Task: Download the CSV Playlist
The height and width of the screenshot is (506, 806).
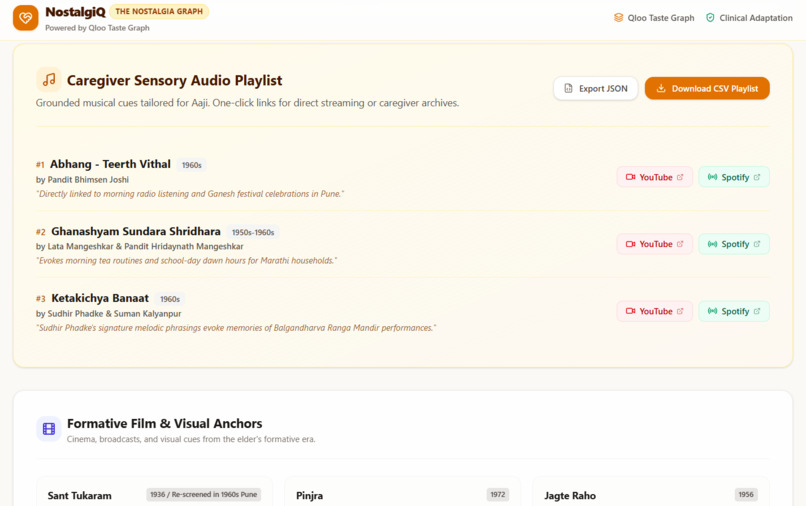Action: coord(707,88)
